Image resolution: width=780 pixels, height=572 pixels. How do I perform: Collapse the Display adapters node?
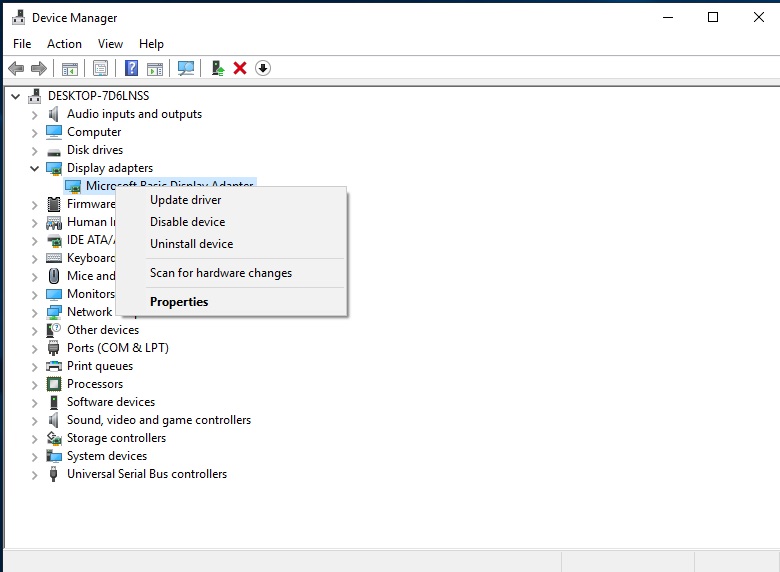(x=35, y=168)
